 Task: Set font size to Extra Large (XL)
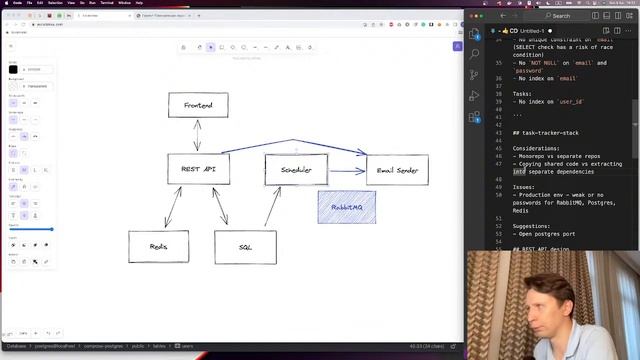tap(46, 170)
